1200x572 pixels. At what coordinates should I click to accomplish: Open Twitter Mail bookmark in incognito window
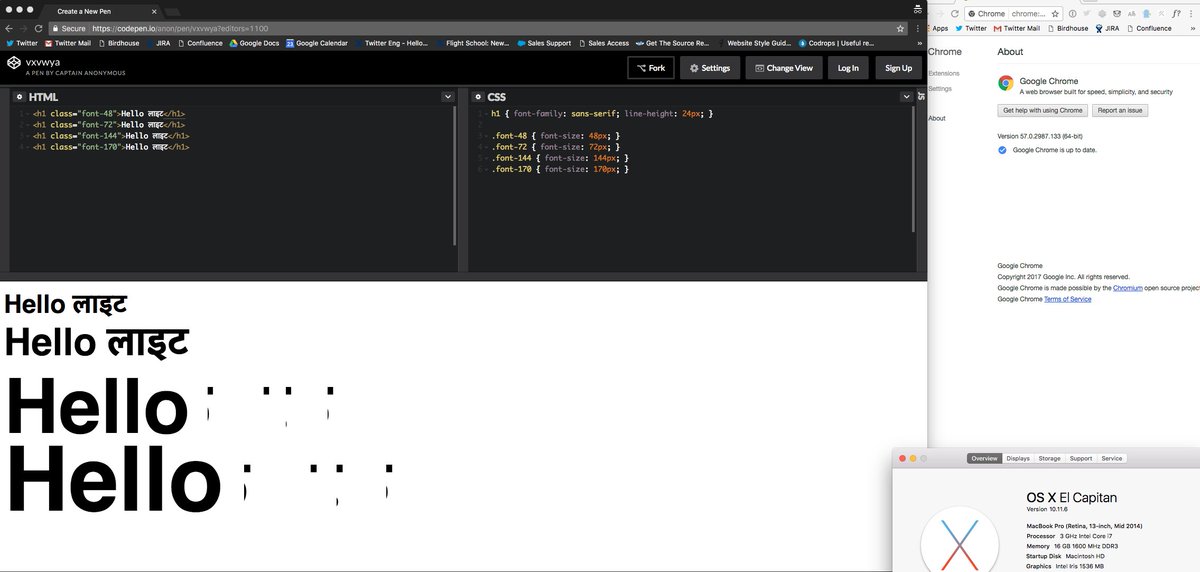point(68,43)
